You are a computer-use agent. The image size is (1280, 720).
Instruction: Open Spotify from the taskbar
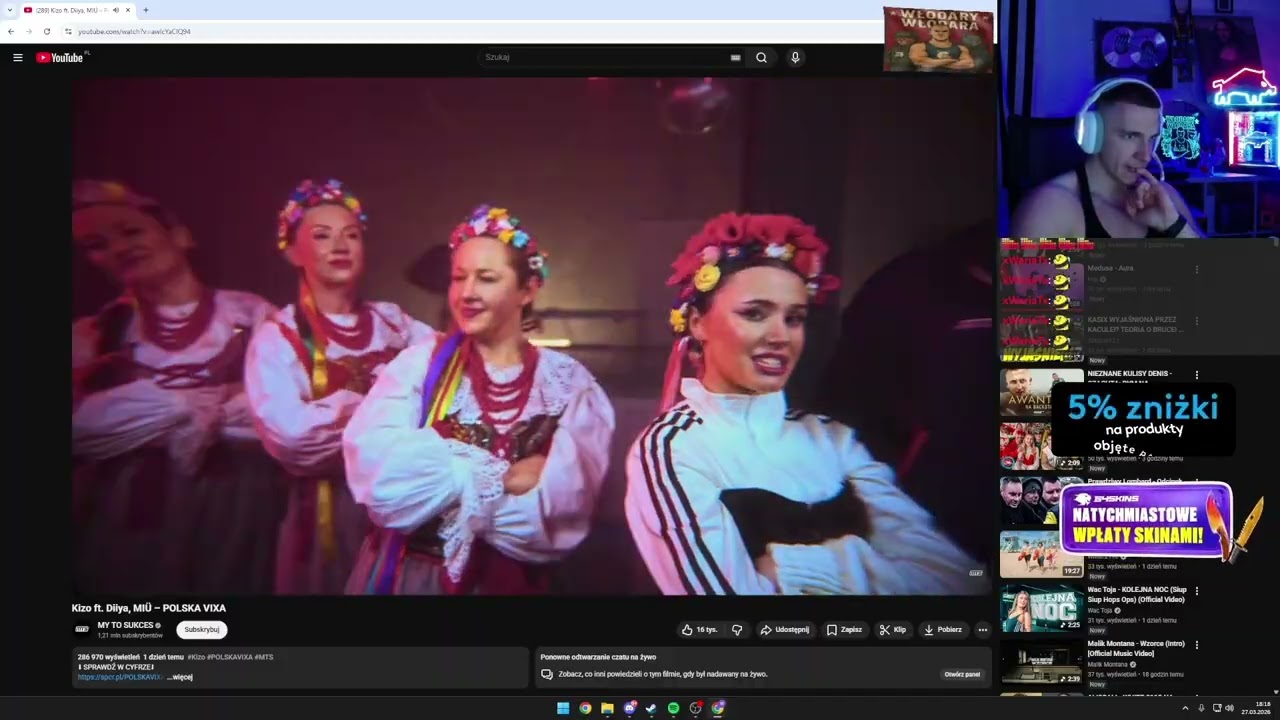[x=673, y=708]
